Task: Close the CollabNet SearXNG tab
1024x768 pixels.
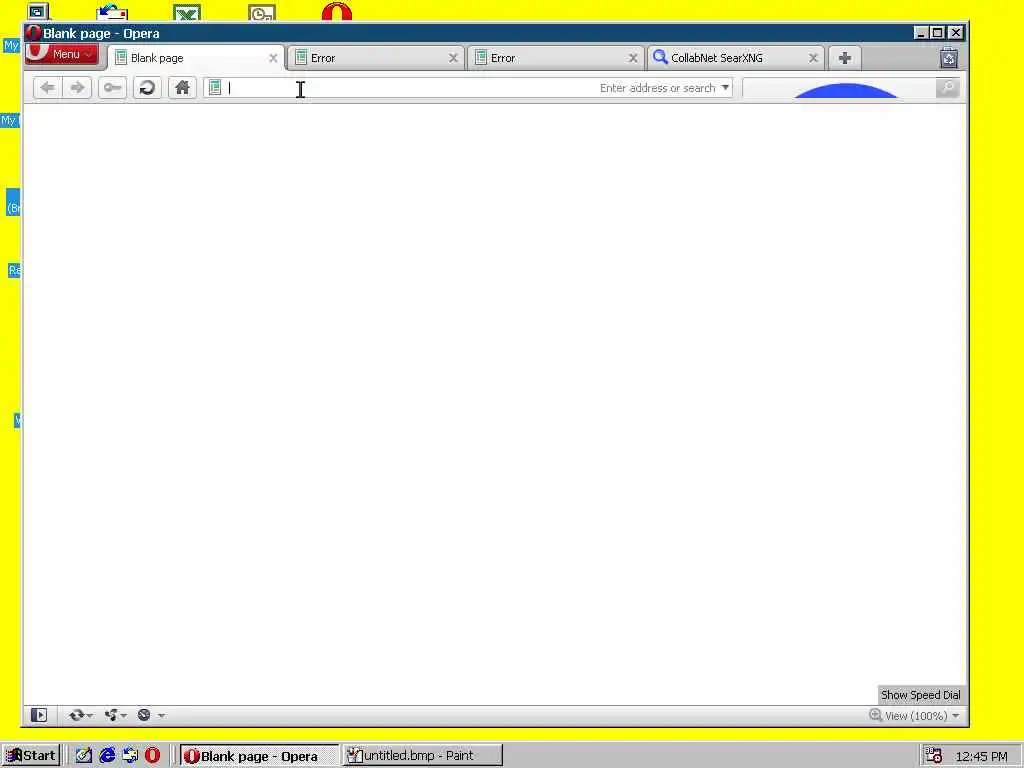Action: 813,58
